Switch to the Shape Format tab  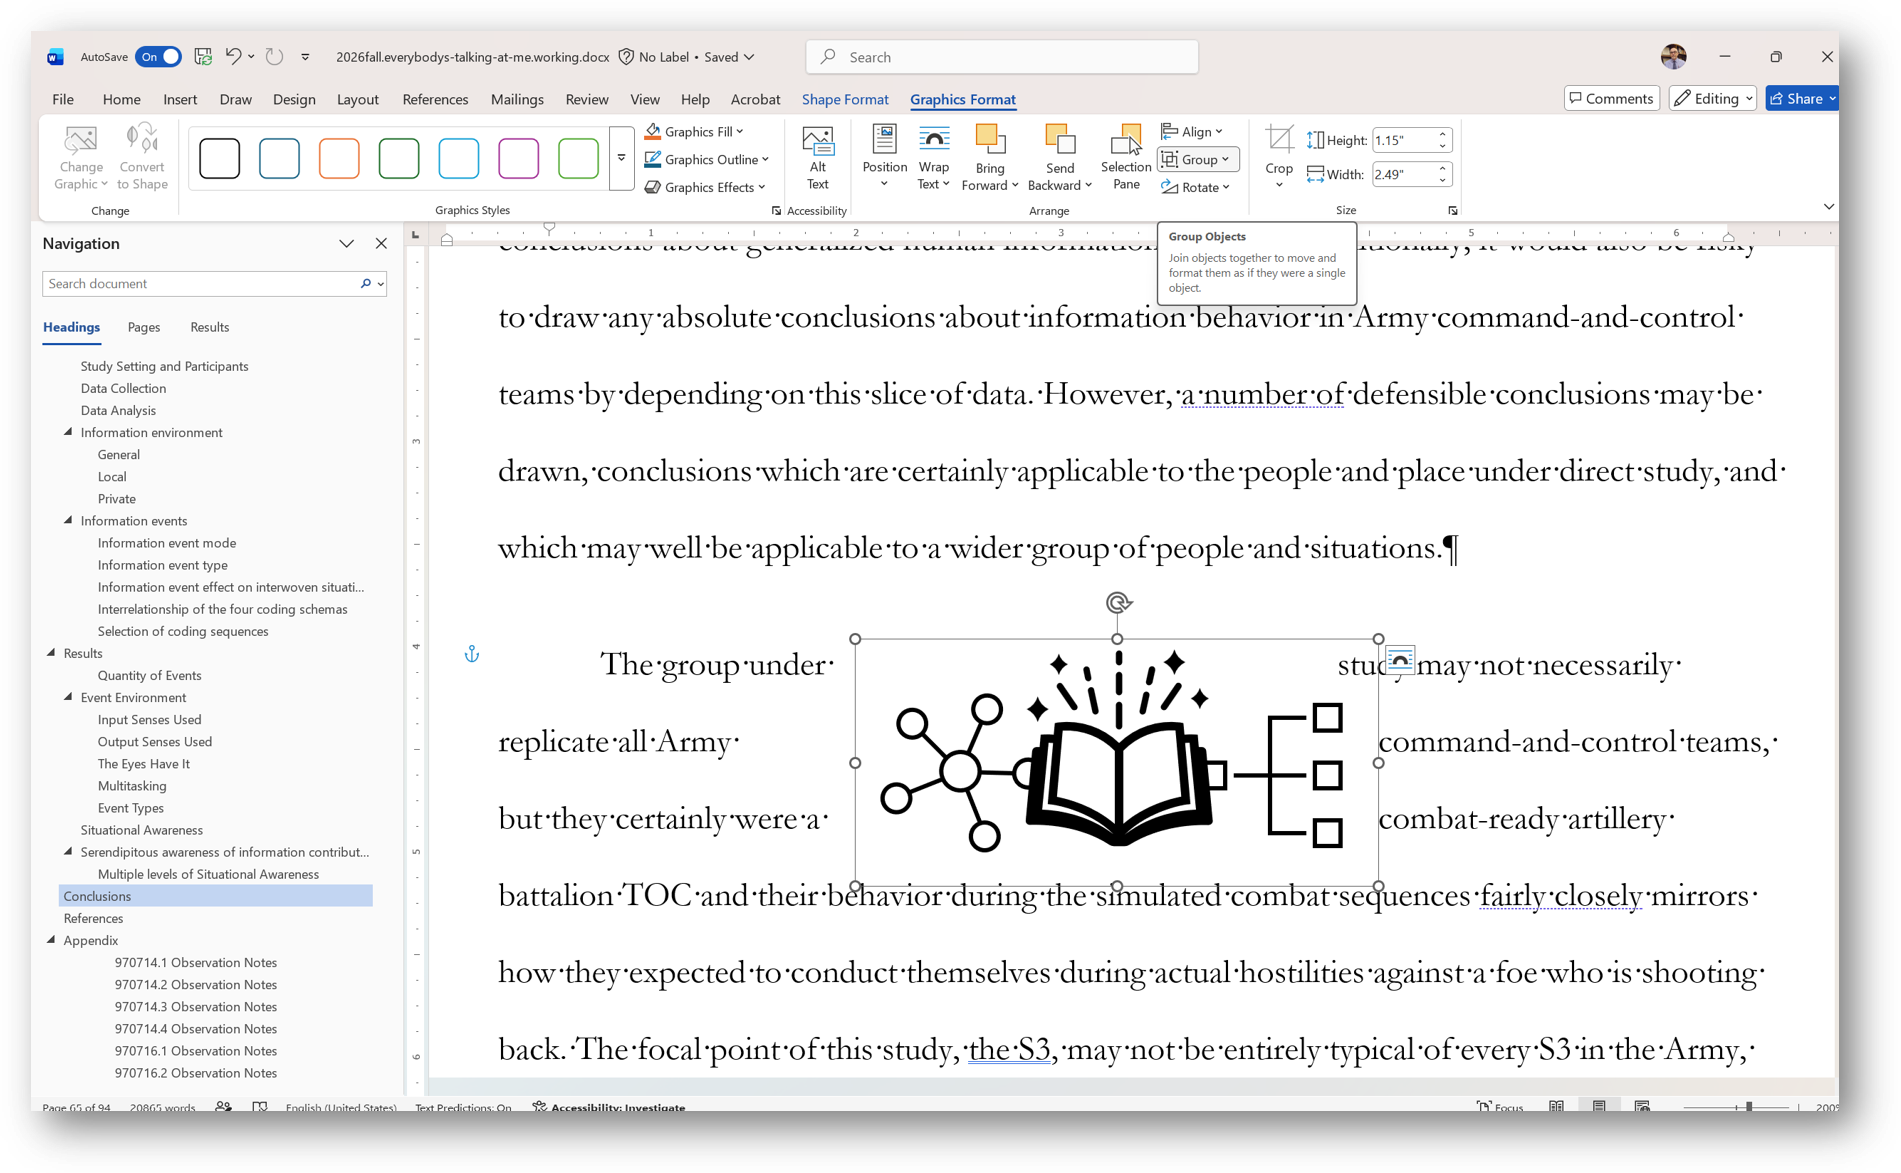(x=845, y=99)
